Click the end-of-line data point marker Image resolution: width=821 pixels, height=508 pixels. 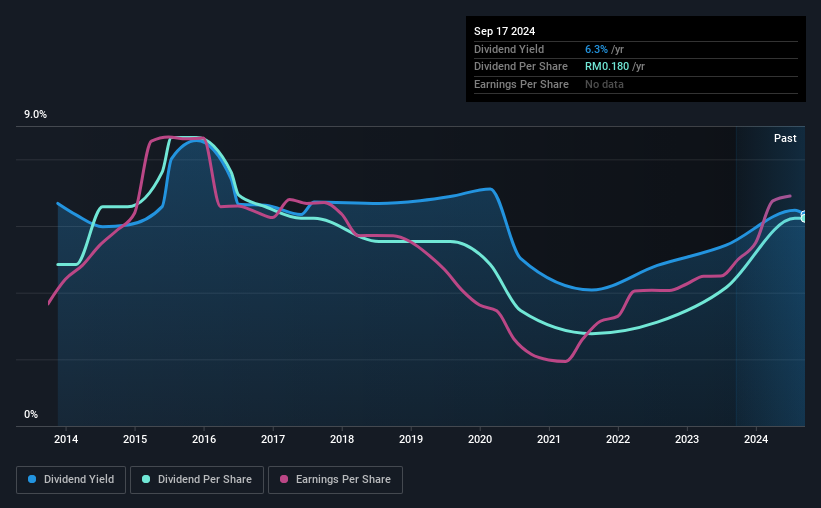pos(803,216)
